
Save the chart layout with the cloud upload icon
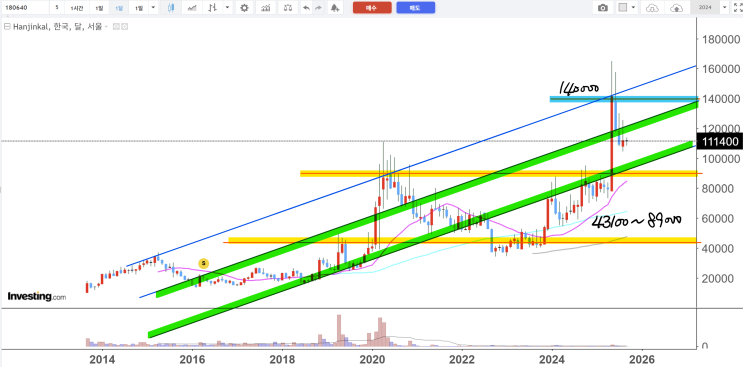677,8
